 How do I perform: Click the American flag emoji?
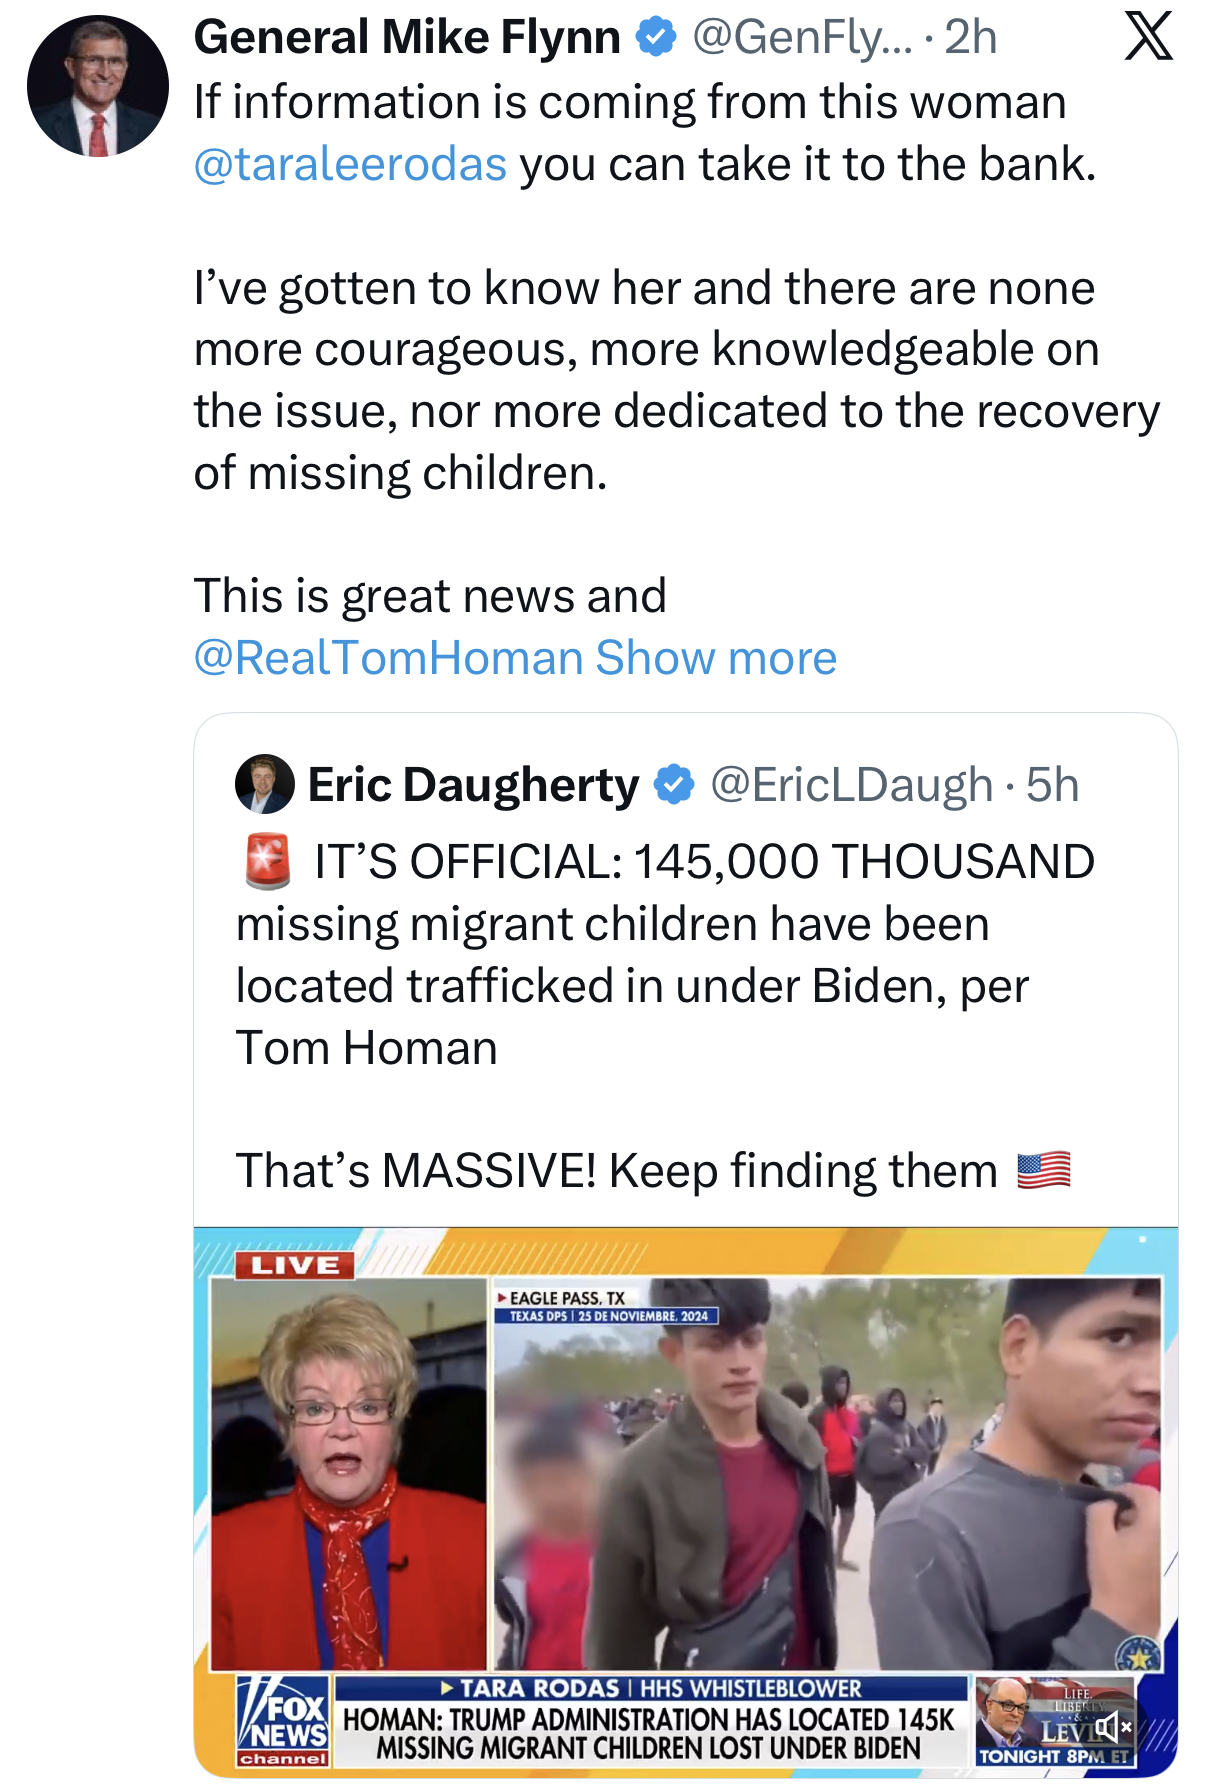(1043, 1170)
